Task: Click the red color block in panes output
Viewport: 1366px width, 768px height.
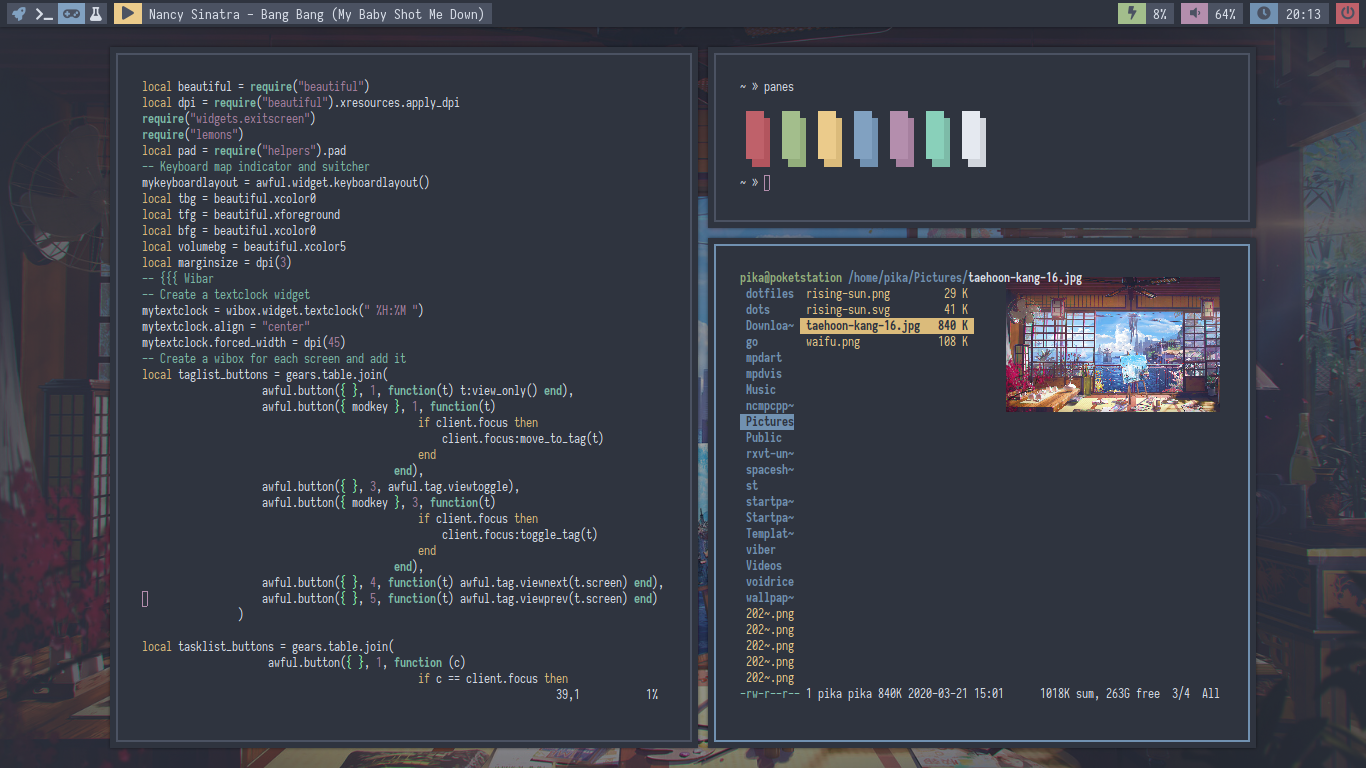Action: pos(757,138)
